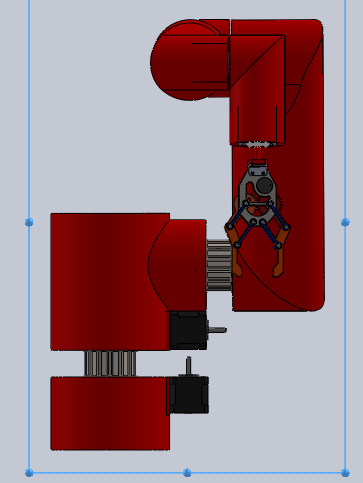Select the lowest red base block of the robot

coord(110,413)
